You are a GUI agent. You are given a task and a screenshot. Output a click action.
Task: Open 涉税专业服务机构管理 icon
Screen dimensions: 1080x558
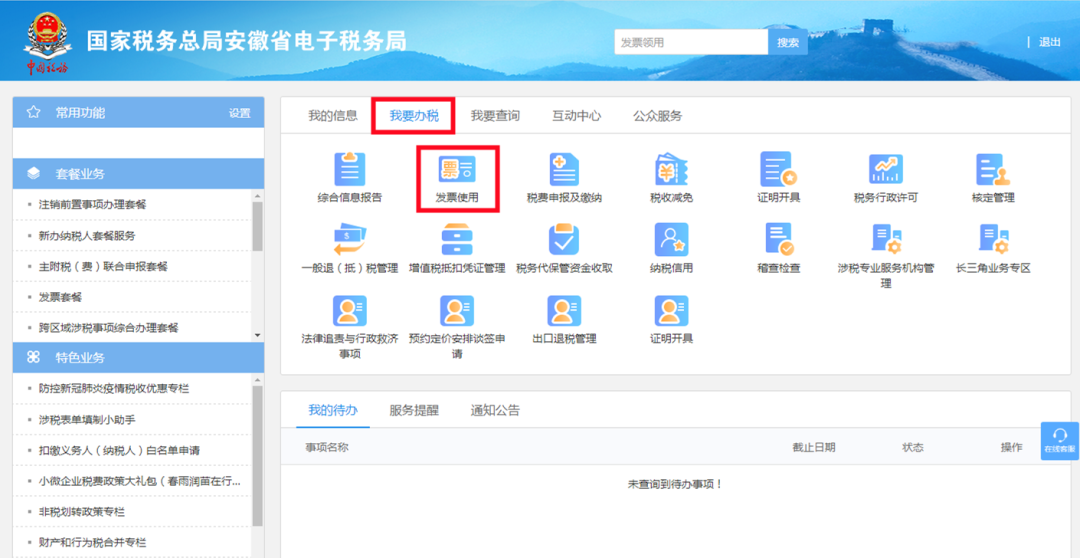(x=886, y=240)
